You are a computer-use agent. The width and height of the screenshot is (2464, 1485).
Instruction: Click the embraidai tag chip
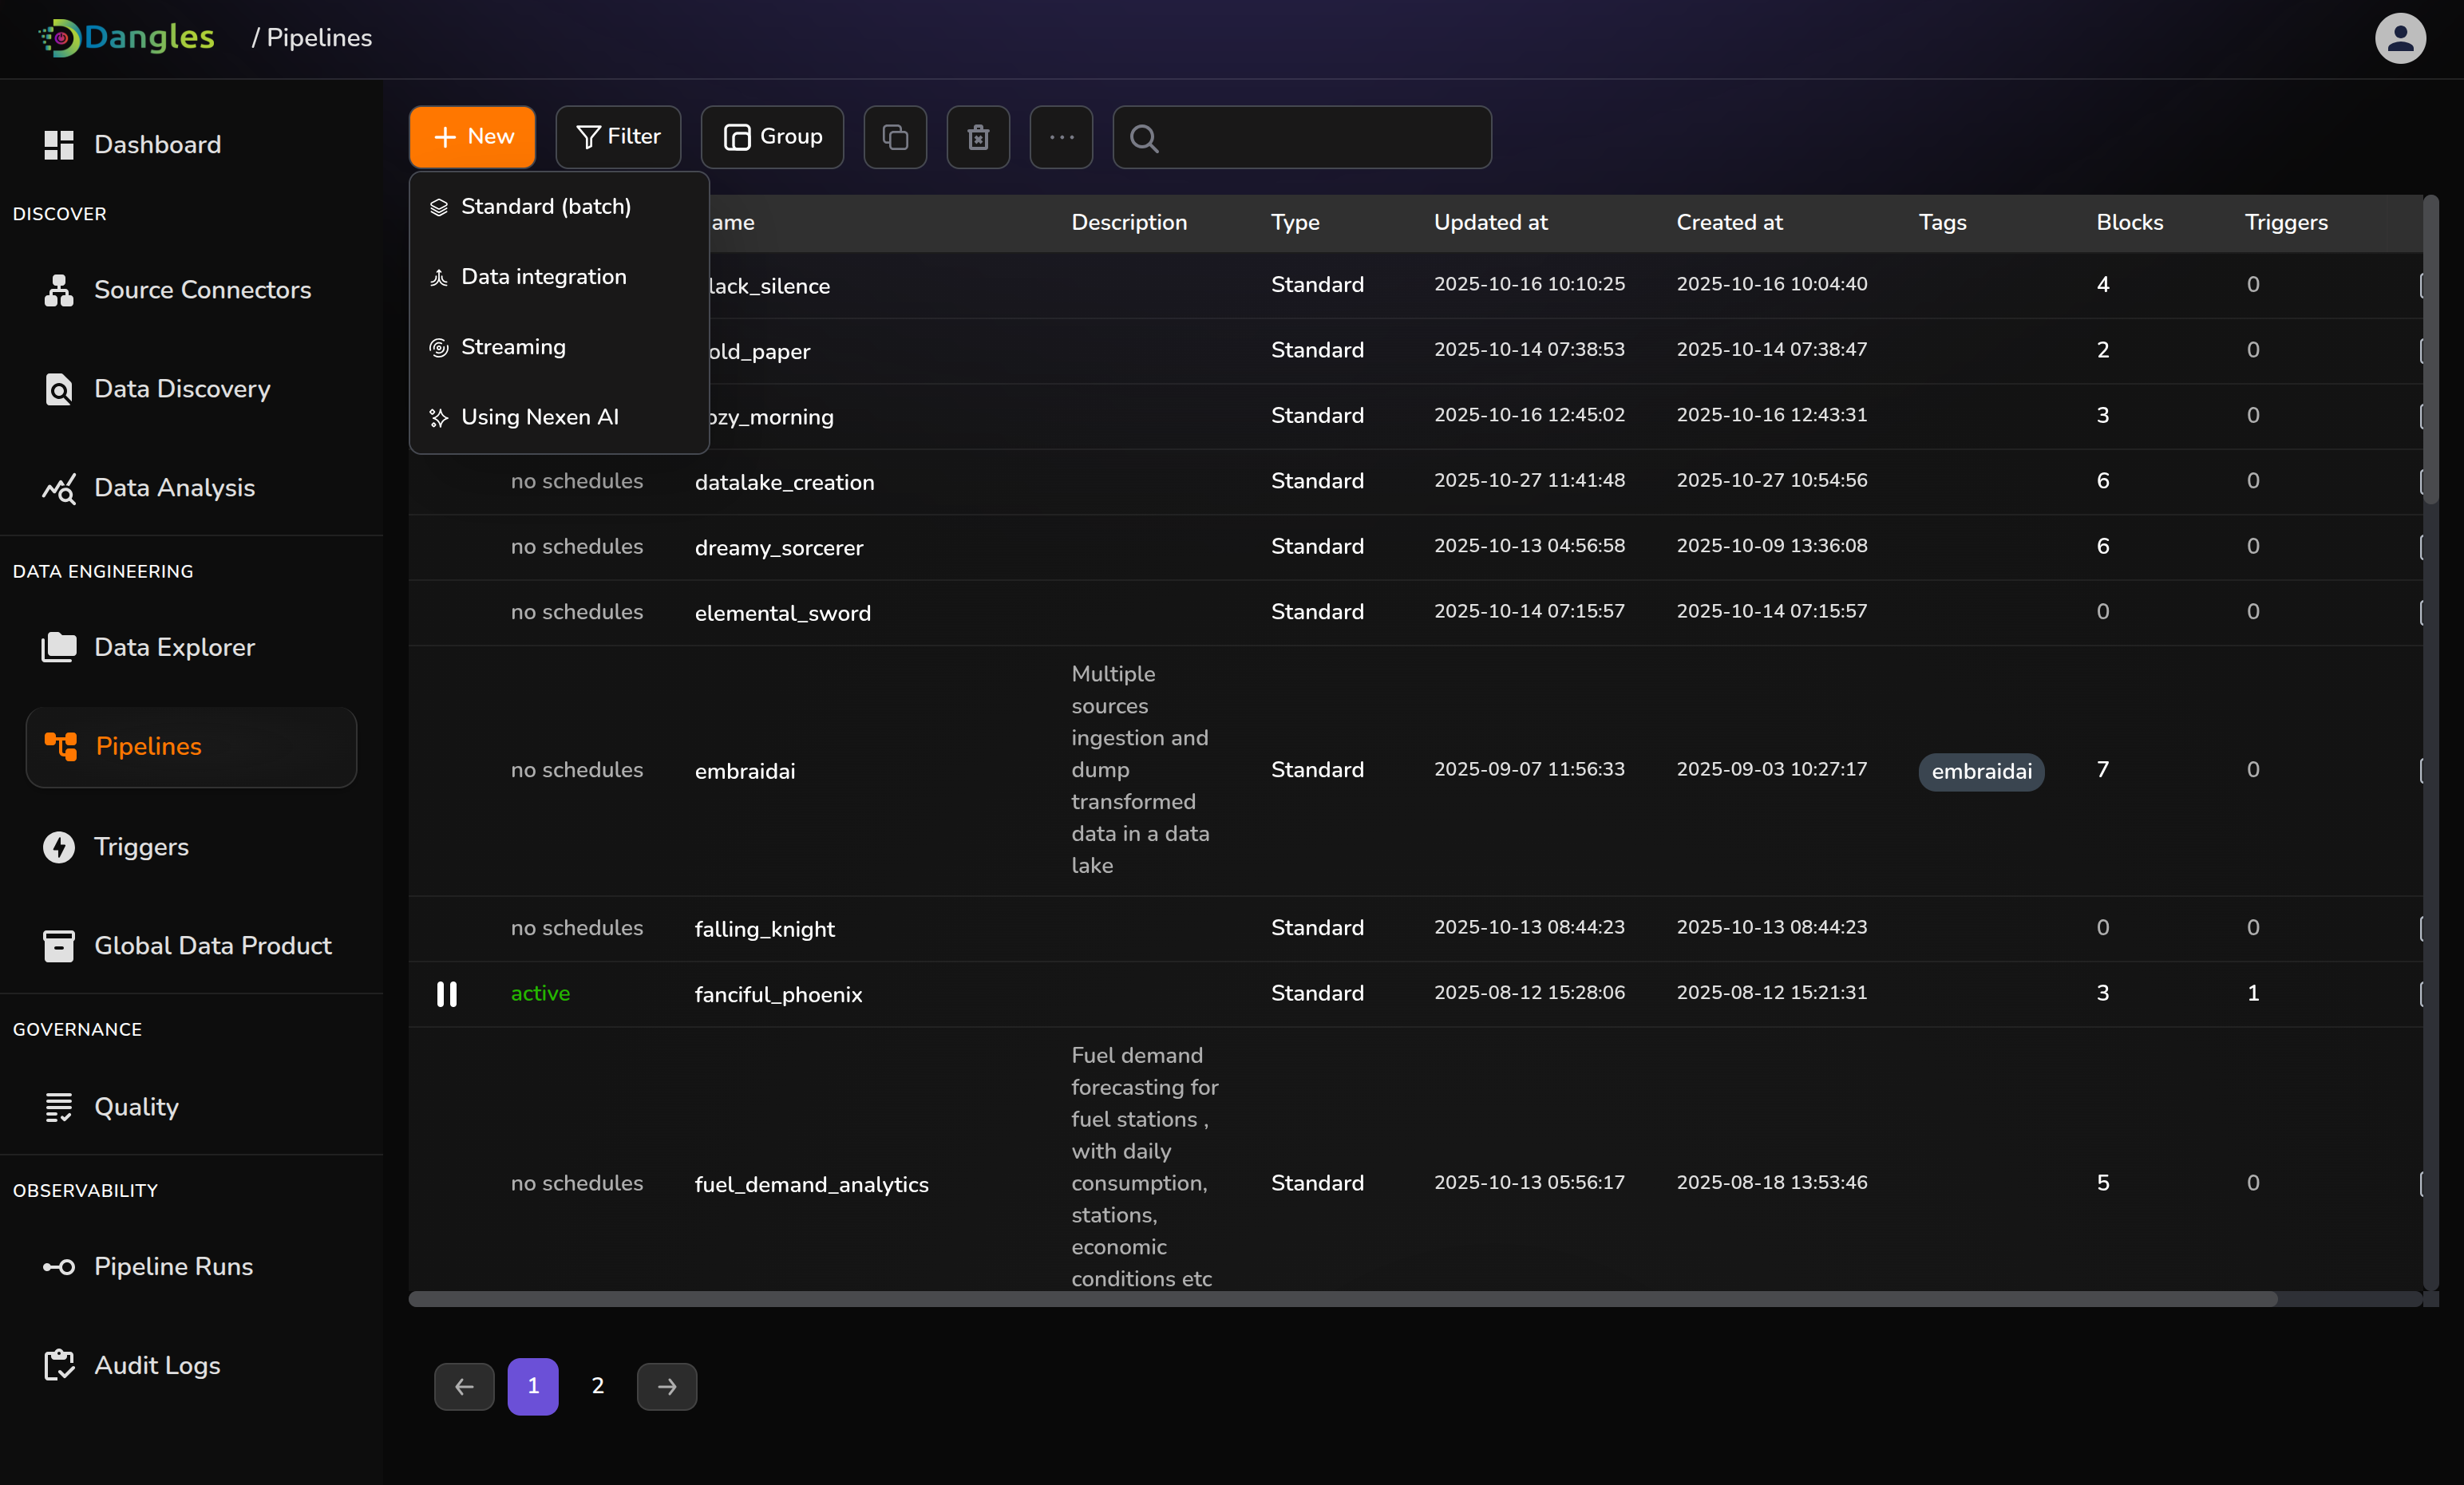[x=1980, y=771]
